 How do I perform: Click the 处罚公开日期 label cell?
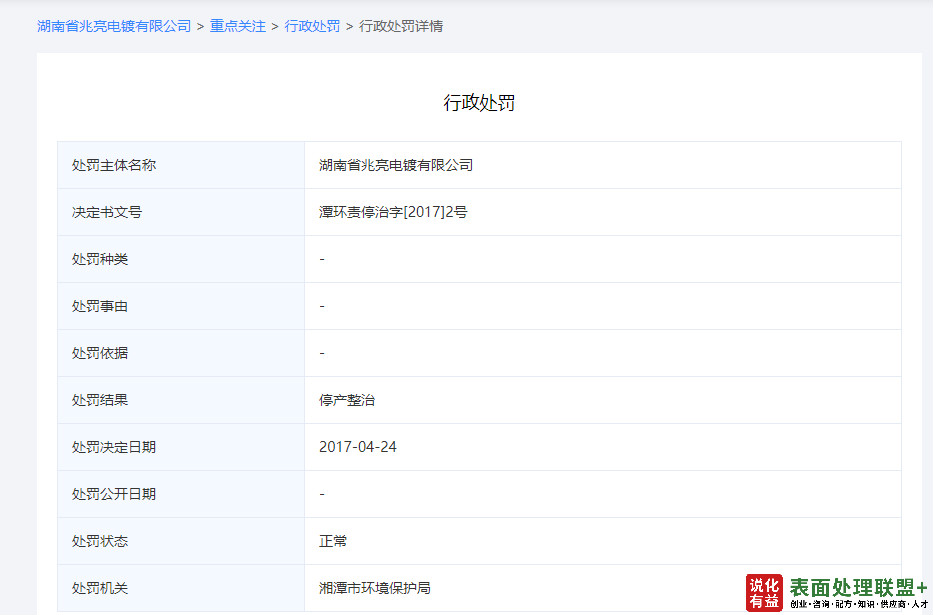tap(181, 494)
